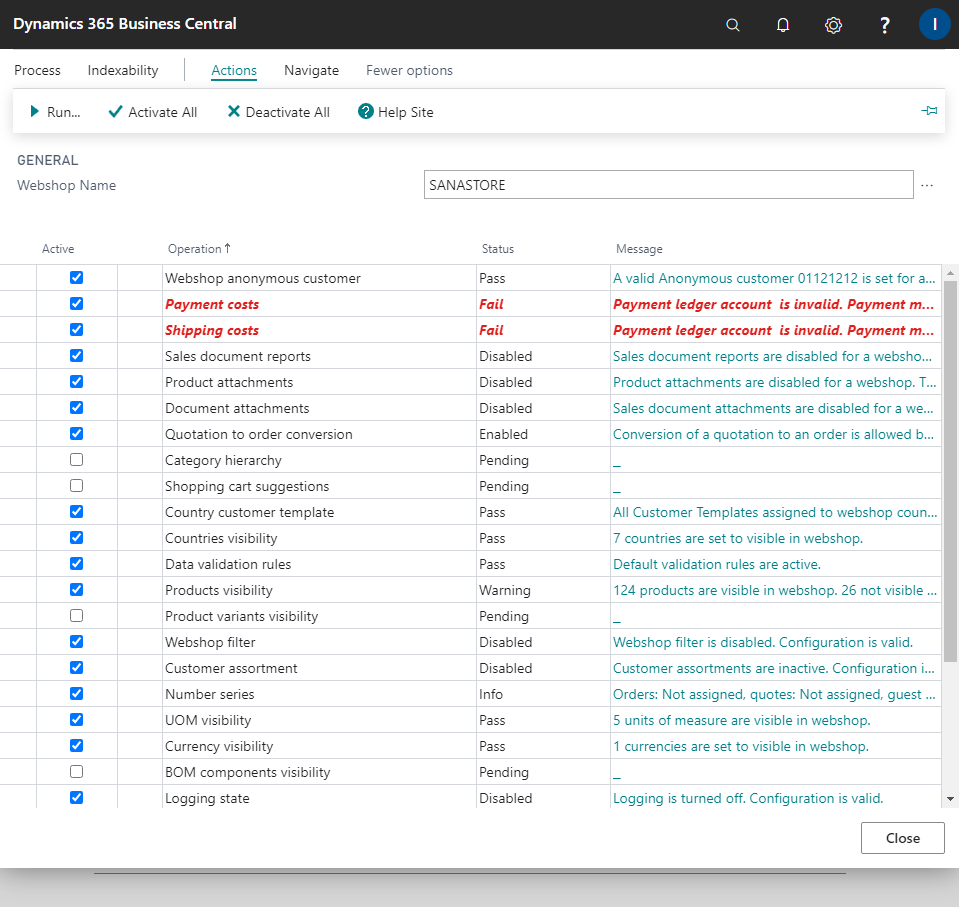Enable Active checkbox for Category hierarchy
The height and width of the screenshot is (907, 959).
76,460
